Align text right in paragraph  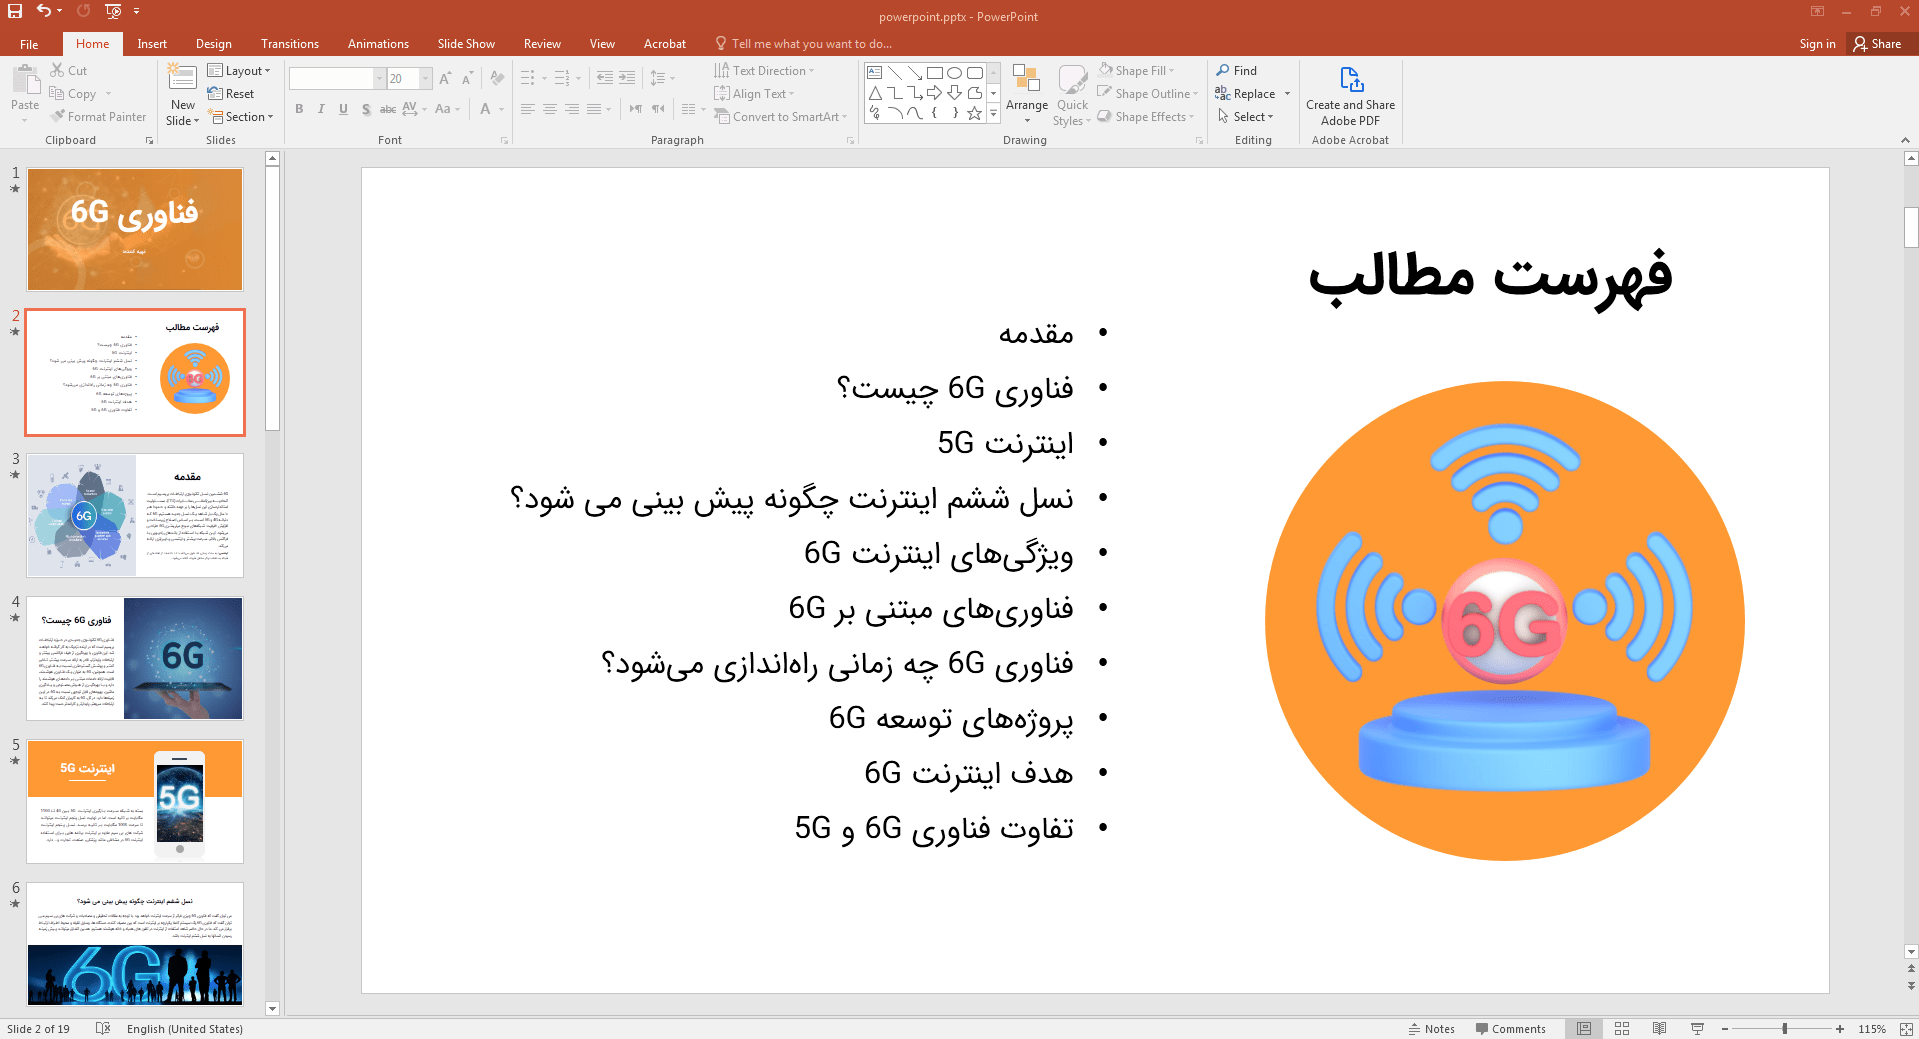coord(572,109)
